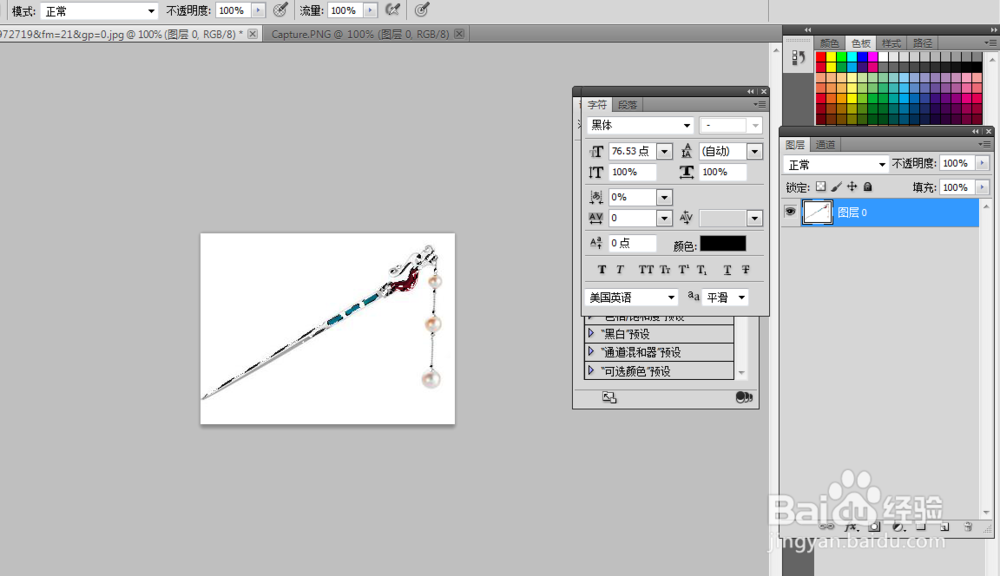The height and width of the screenshot is (576, 1000).
Task: Lock layer position with the move icon
Action: pyautogui.click(x=851, y=187)
